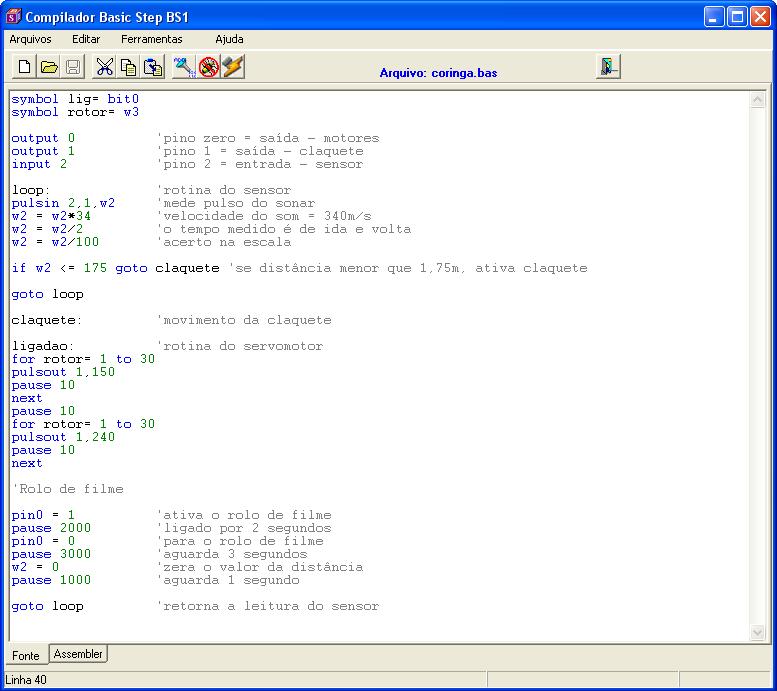The height and width of the screenshot is (691, 777).
Task: Click the comment 'aguarda 3 segundos'
Action: click(x=232, y=554)
